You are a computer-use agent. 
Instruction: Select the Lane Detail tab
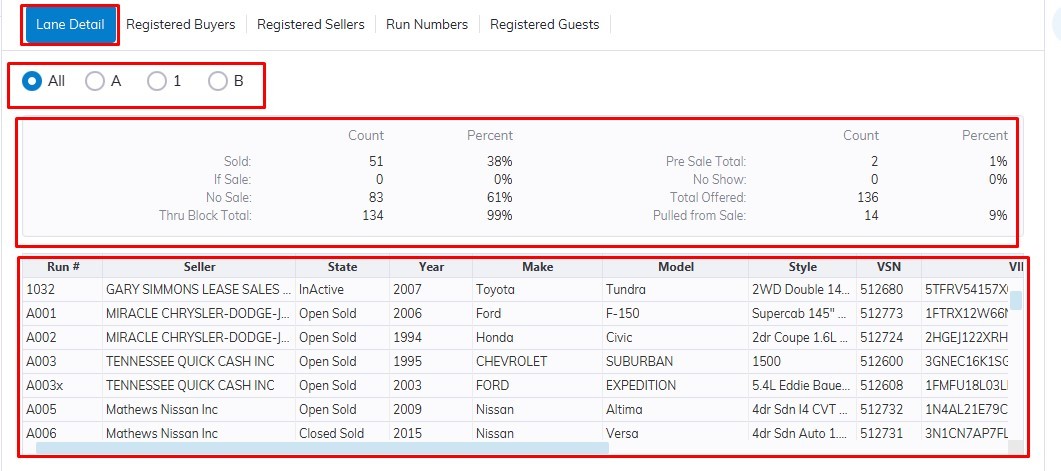70,24
